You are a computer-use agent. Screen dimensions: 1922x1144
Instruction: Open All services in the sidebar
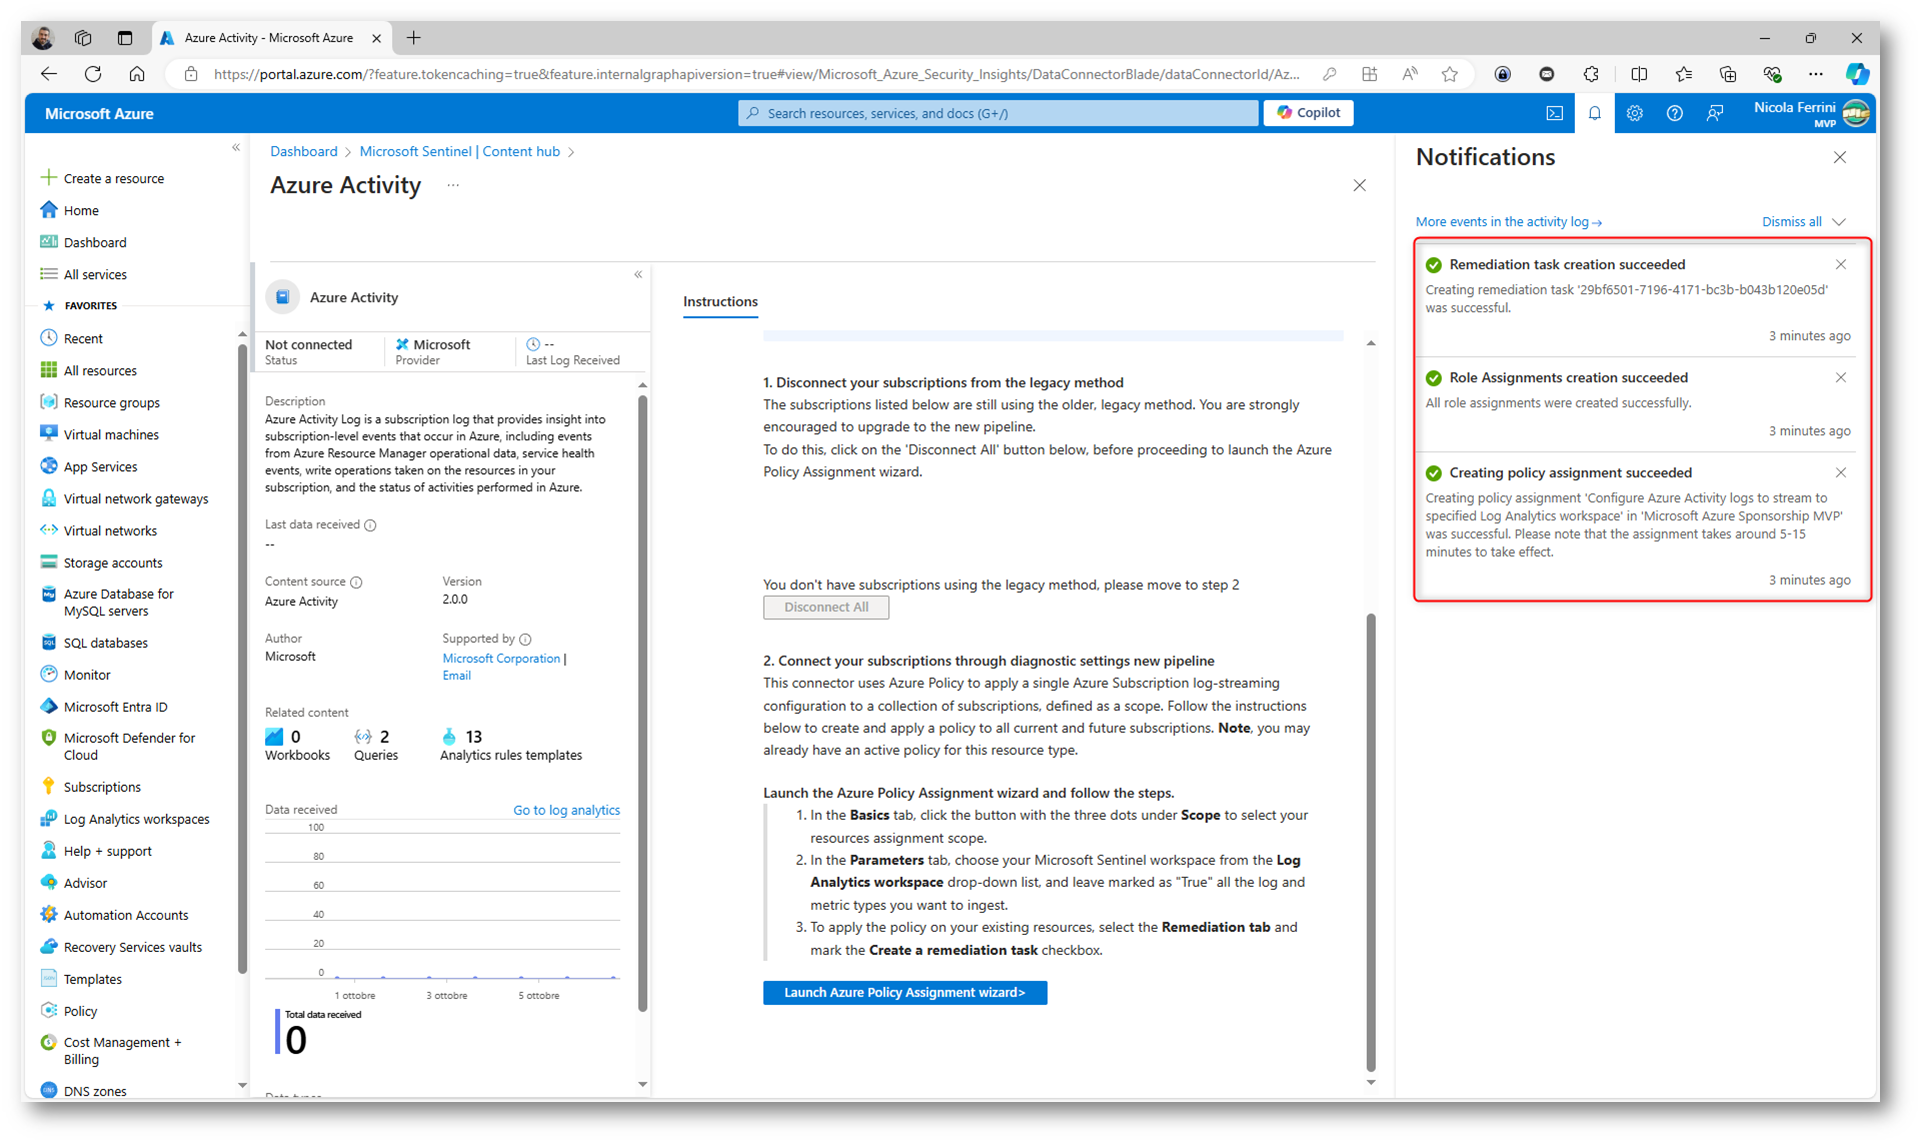[95, 275]
